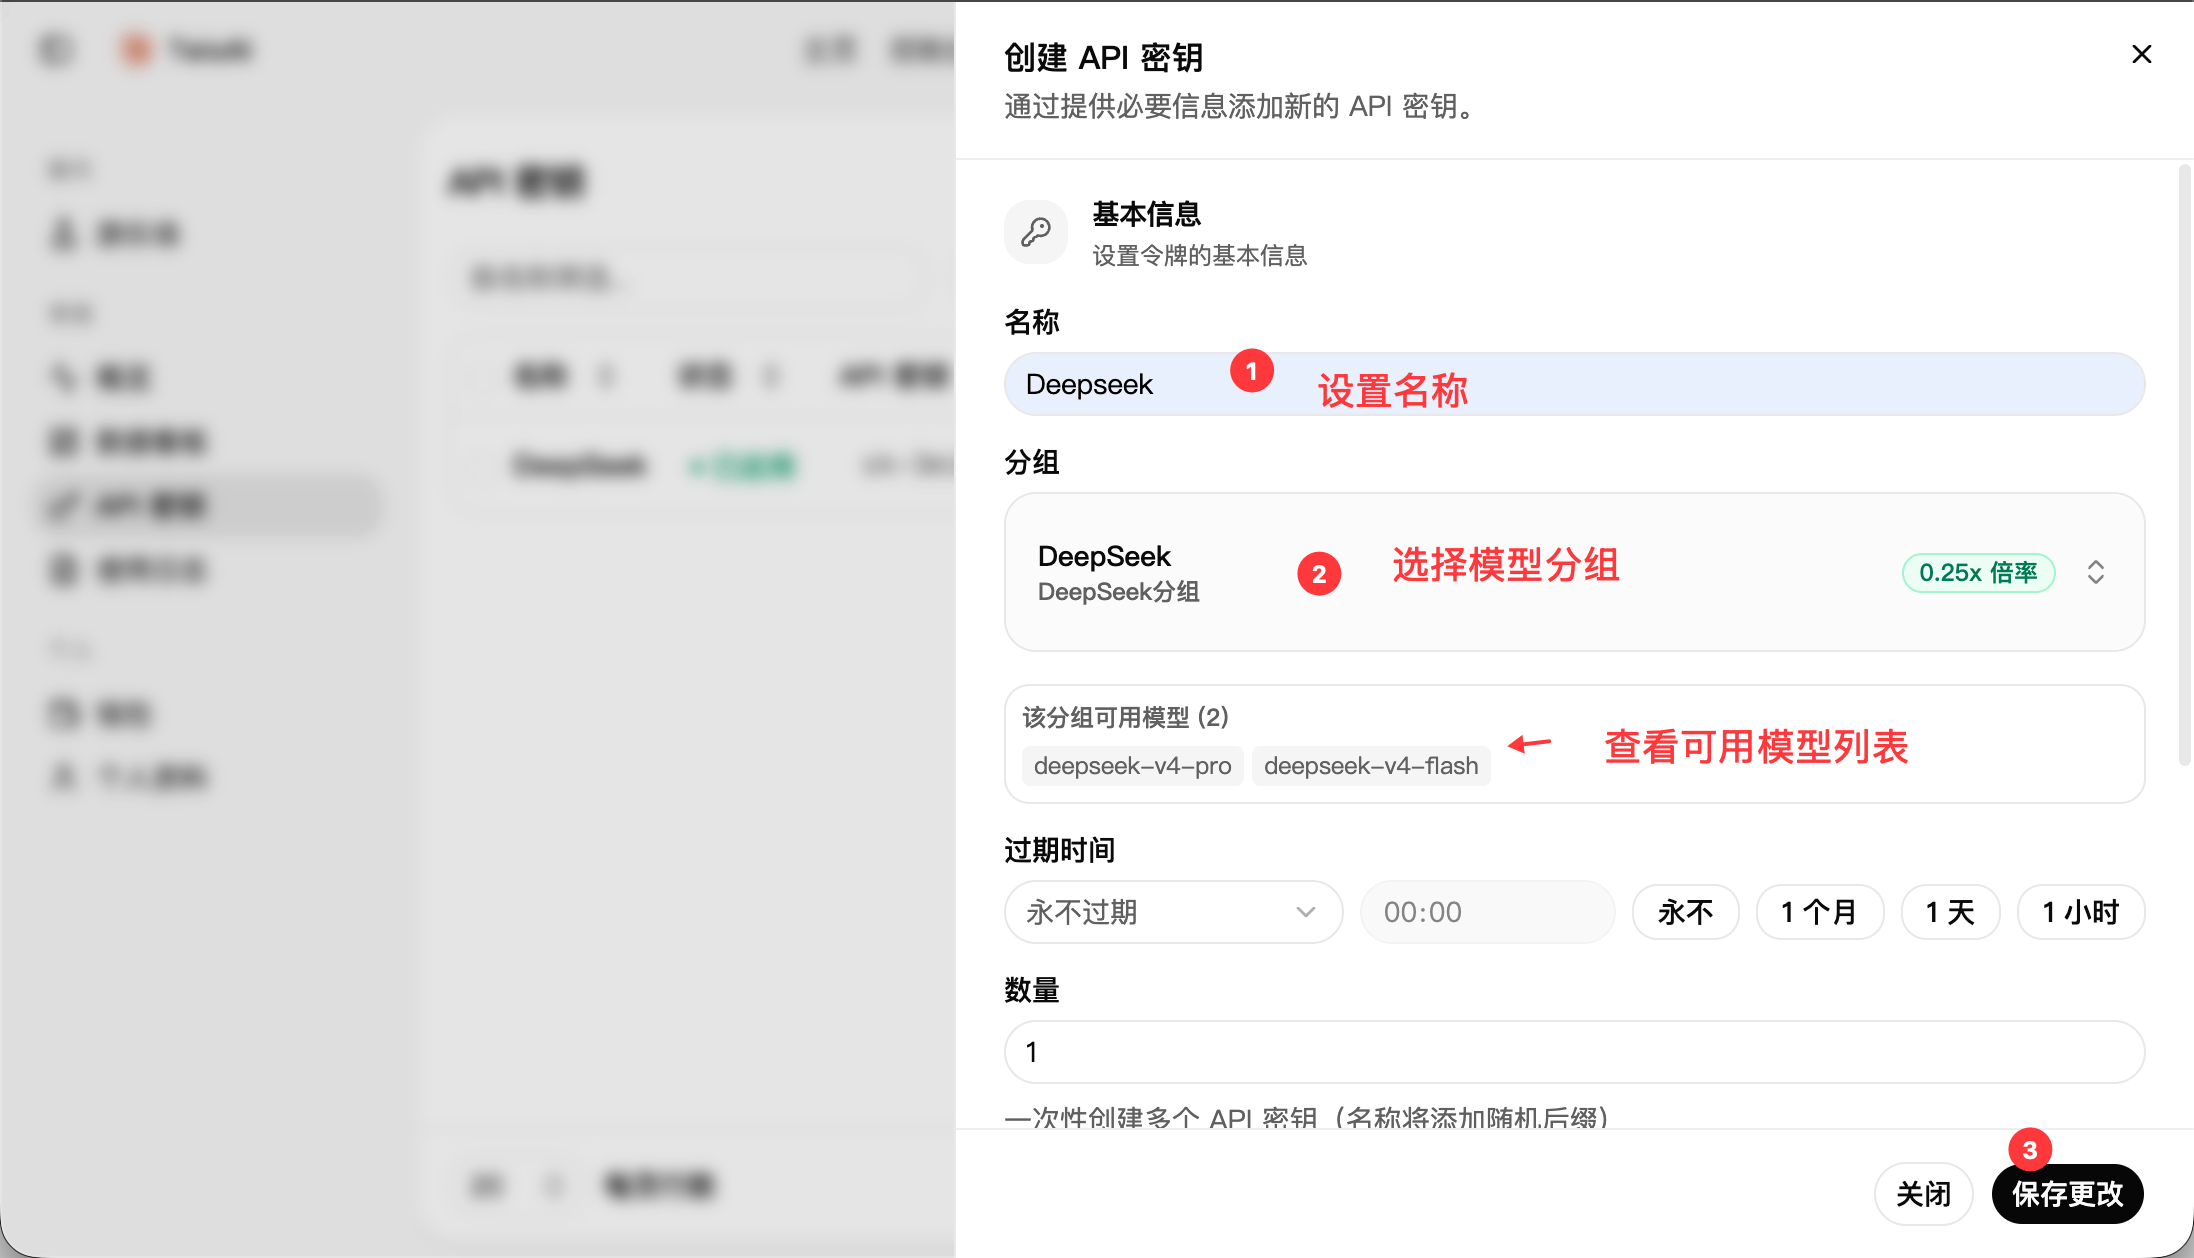Click the 该分组可用模型 (2) label
Viewport: 2194px width, 1258px height.
(x=1125, y=717)
